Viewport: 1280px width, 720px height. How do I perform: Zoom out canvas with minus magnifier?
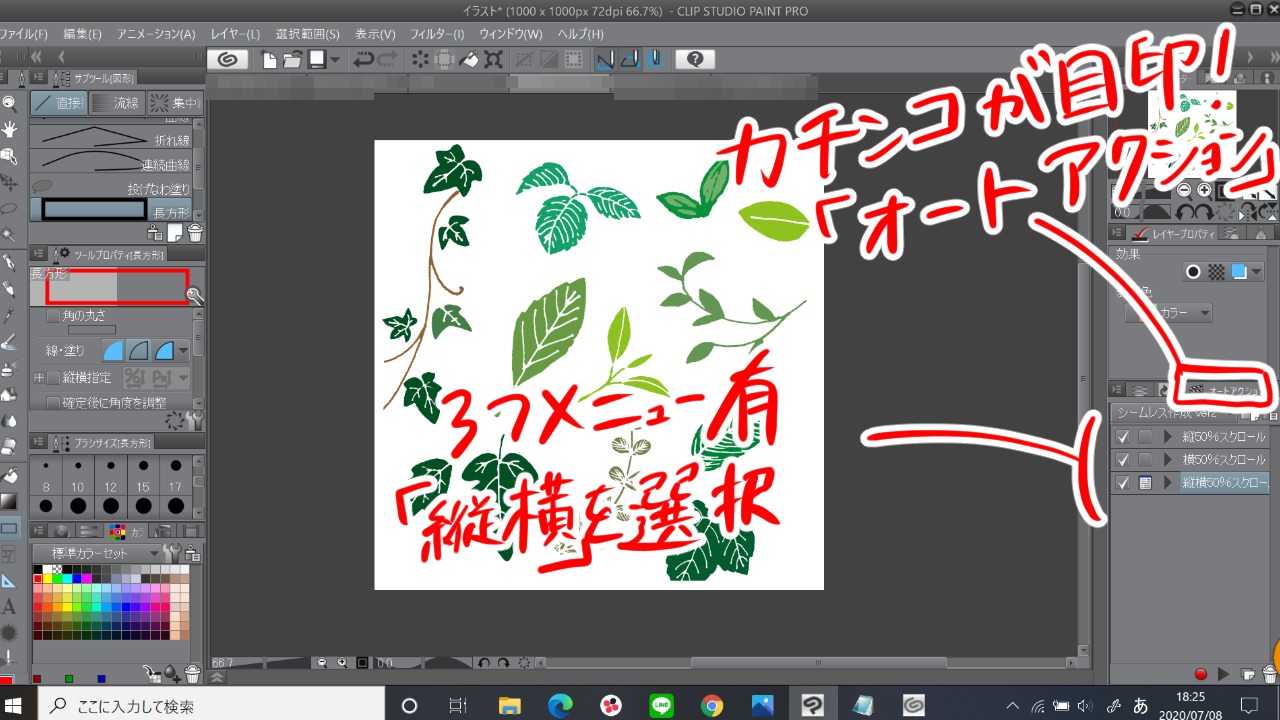click(x=323, y=663)
